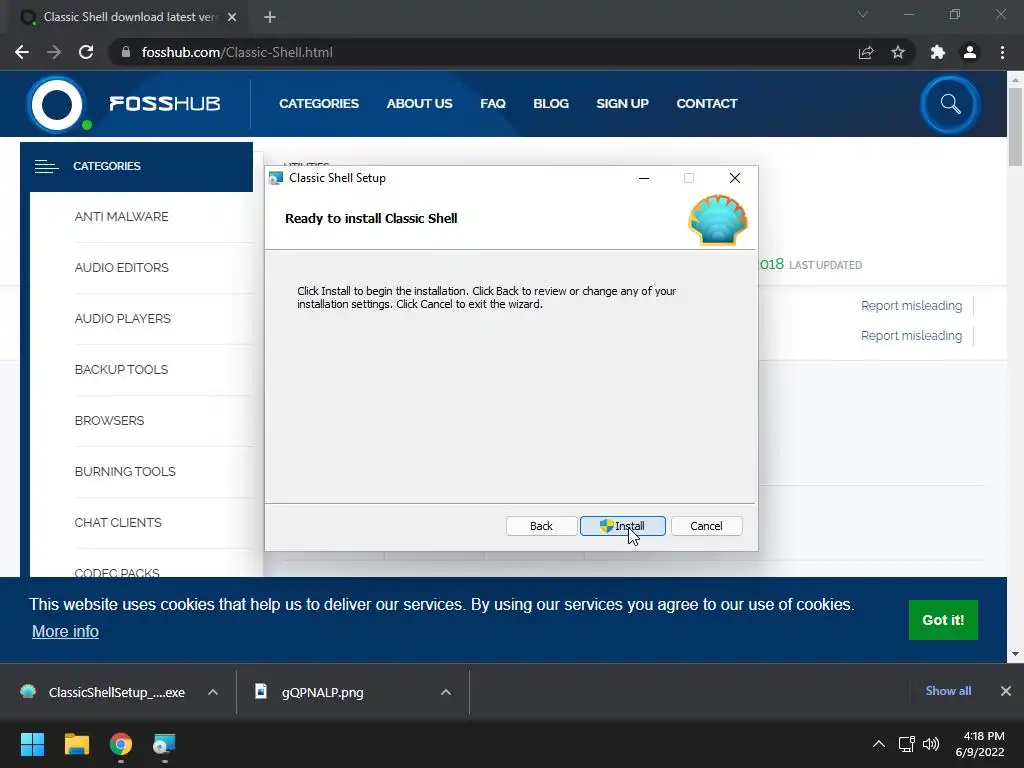Click the Classic Shell Setup title icon

276,178
